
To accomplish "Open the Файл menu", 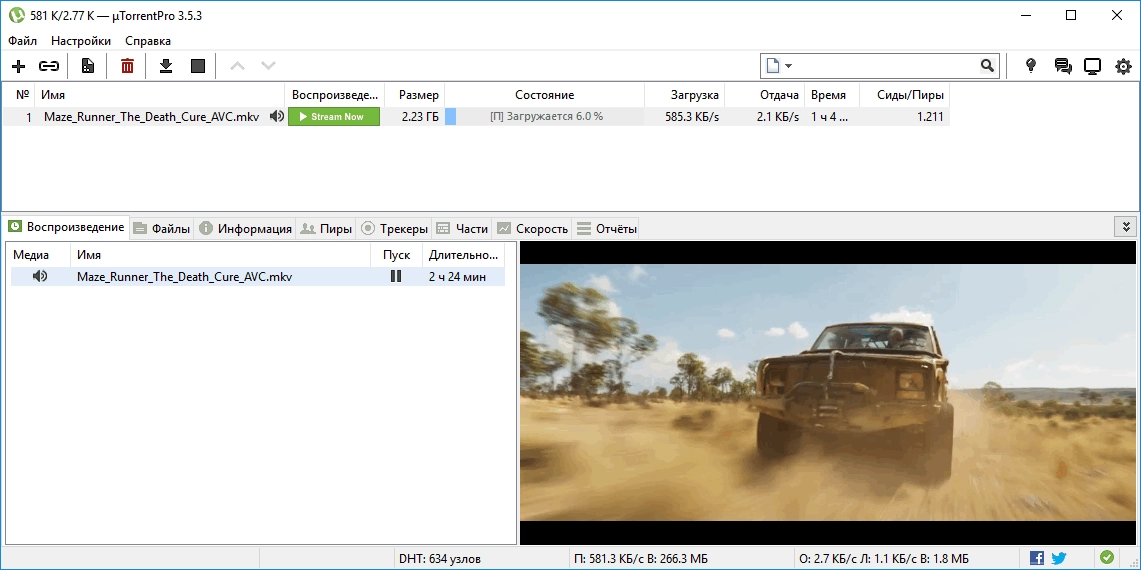I will click(23, 41).
